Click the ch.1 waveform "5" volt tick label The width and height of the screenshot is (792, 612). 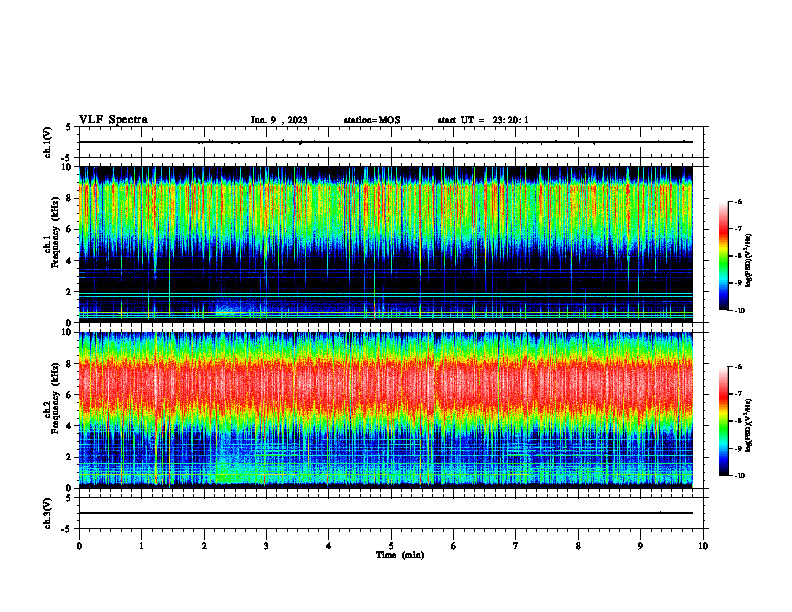[69, 127]
